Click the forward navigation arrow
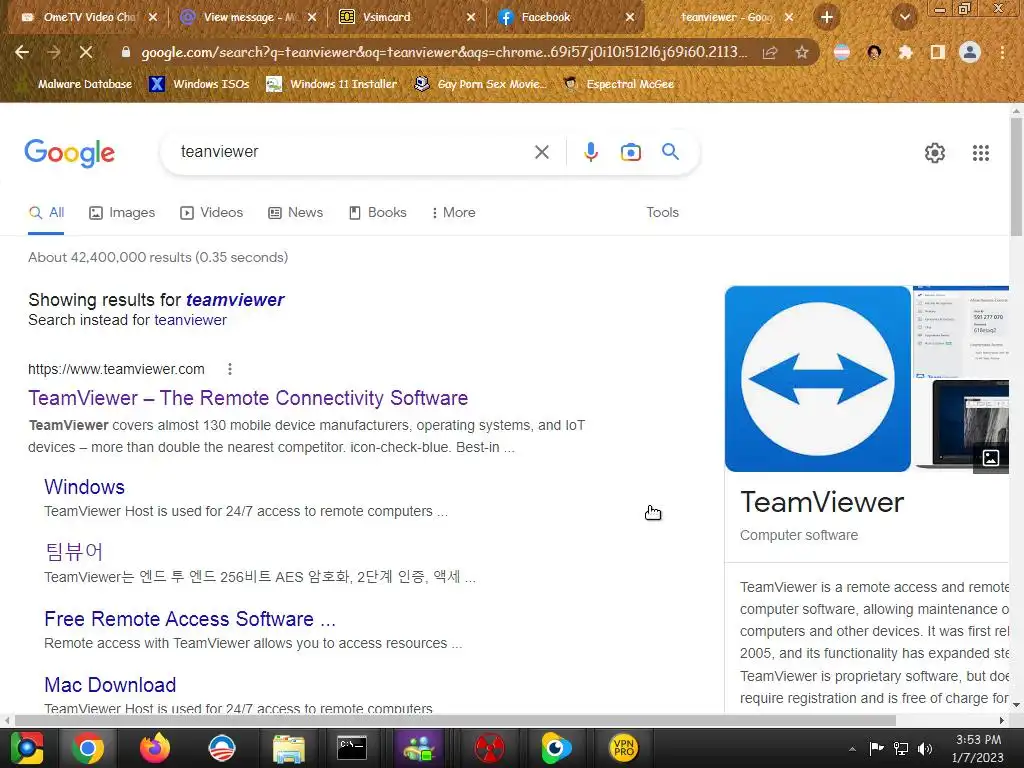This screenshot has height=768, width=1024. coord(54,52)
